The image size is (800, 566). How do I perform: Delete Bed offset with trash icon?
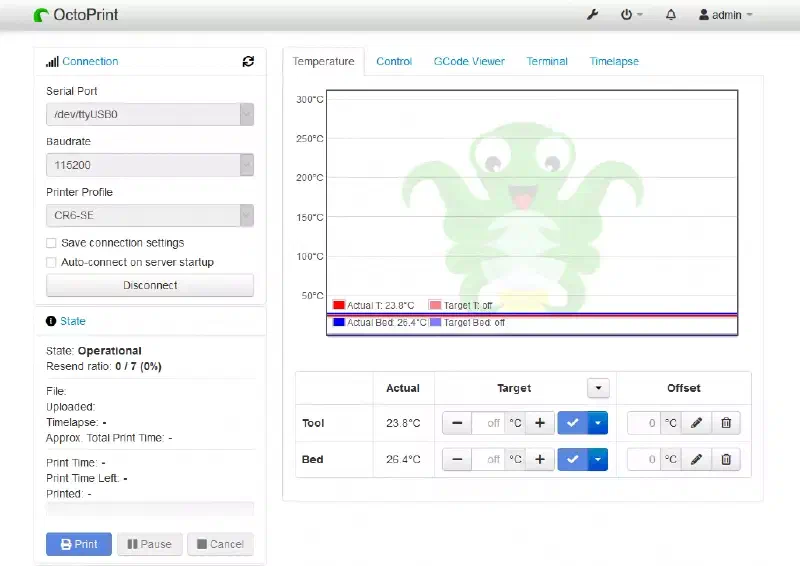pyautogui.click(x=726, y=459)
